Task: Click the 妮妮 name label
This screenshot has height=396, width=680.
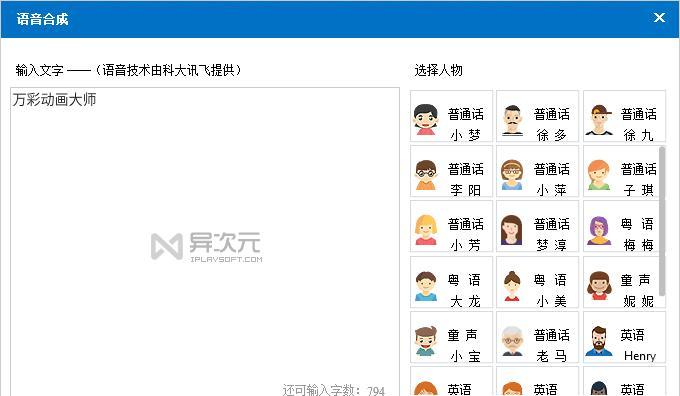Action: (638, 301)
